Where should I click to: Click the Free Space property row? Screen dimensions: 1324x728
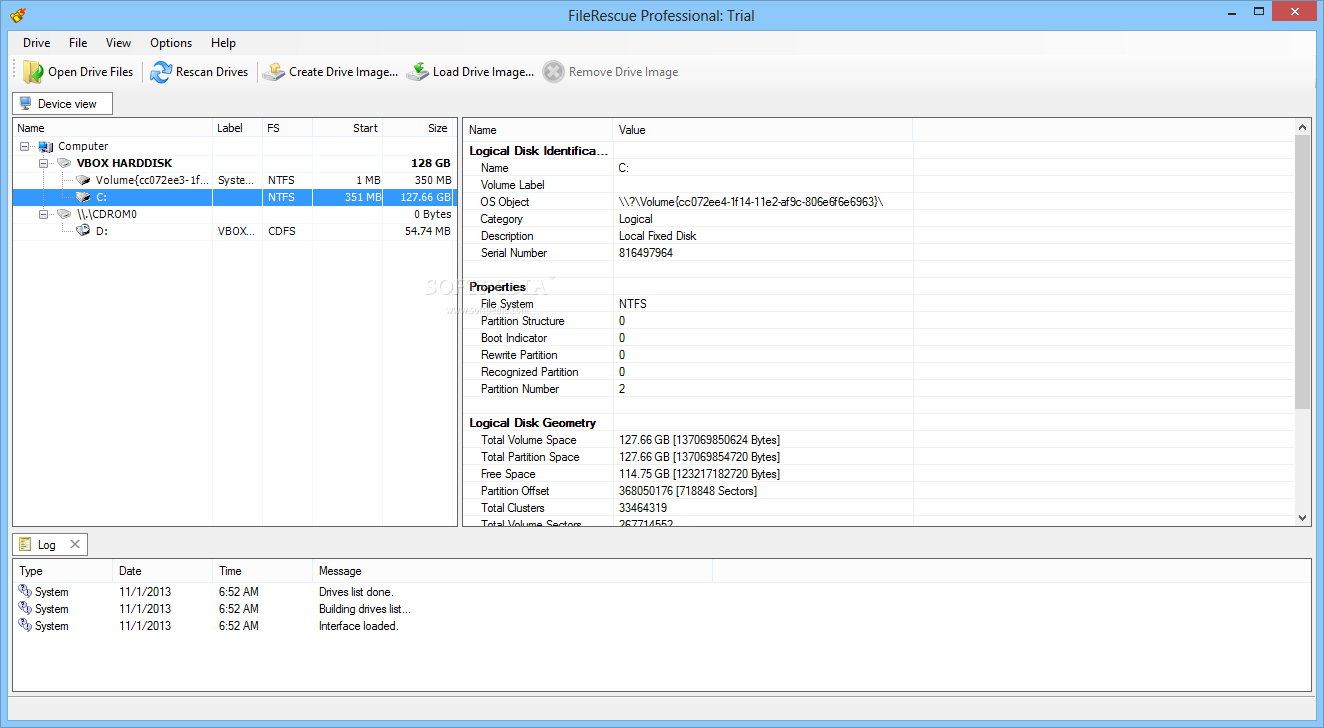(879, 474)
